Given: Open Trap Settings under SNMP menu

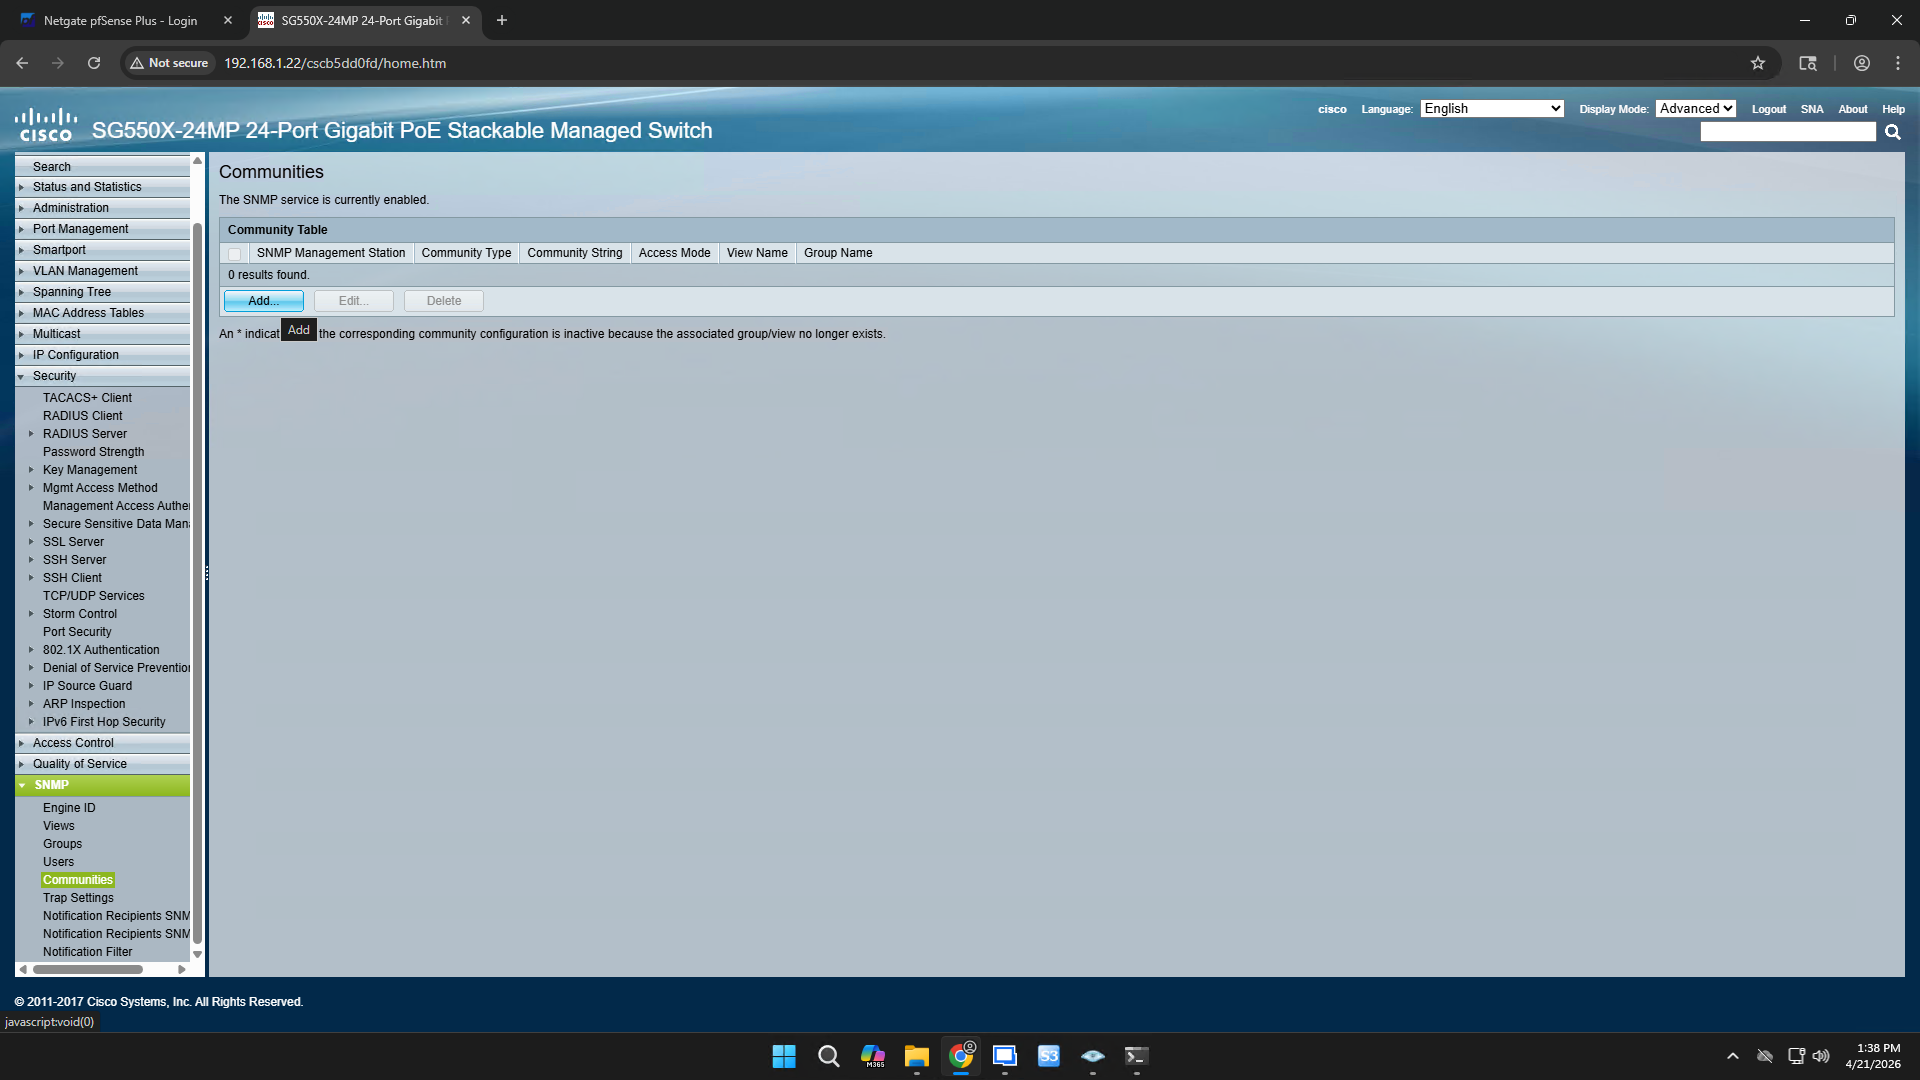Looking at the screenshot, I should 78,898.
